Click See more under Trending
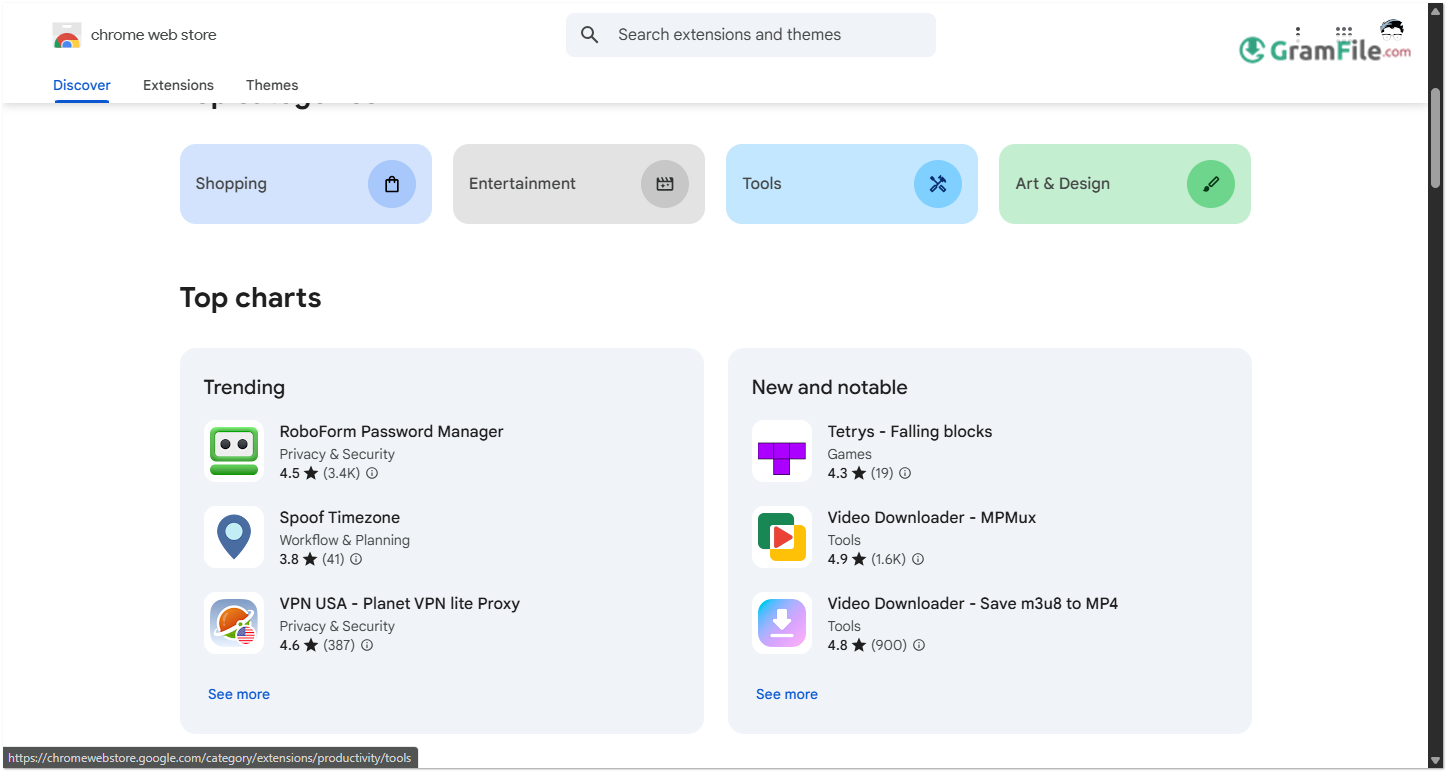The image size is (1447, 772). coord(239,694)
